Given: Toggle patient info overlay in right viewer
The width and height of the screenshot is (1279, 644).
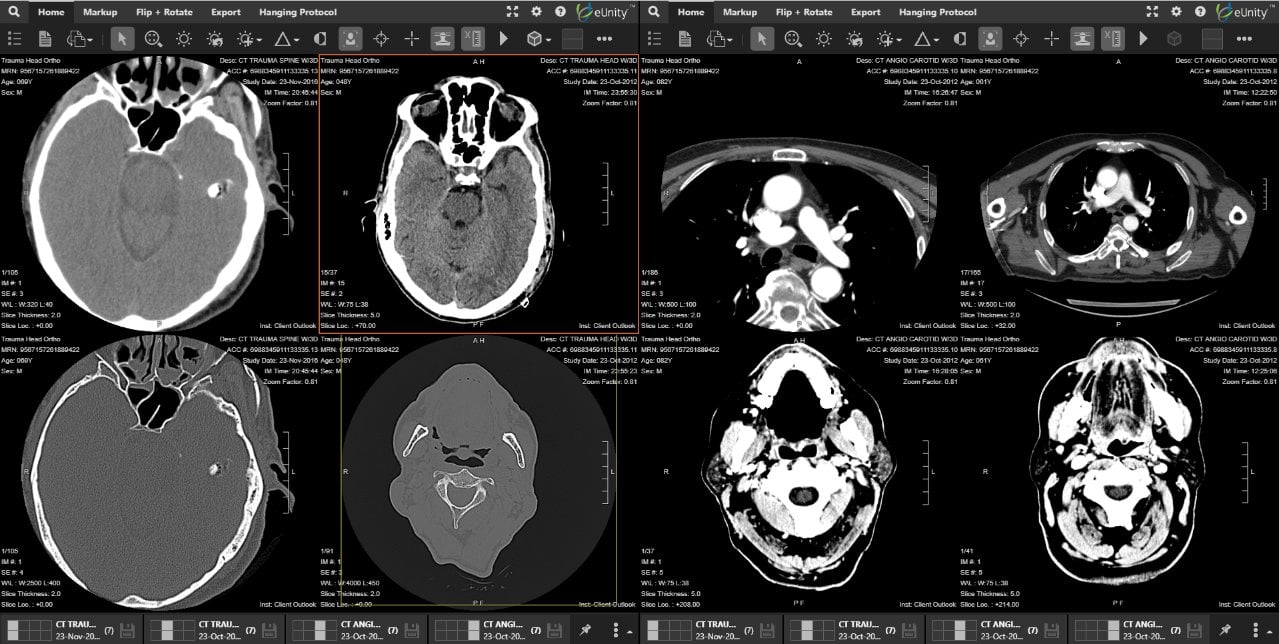Looking at the screenshot, I should [x=990, y=39].
